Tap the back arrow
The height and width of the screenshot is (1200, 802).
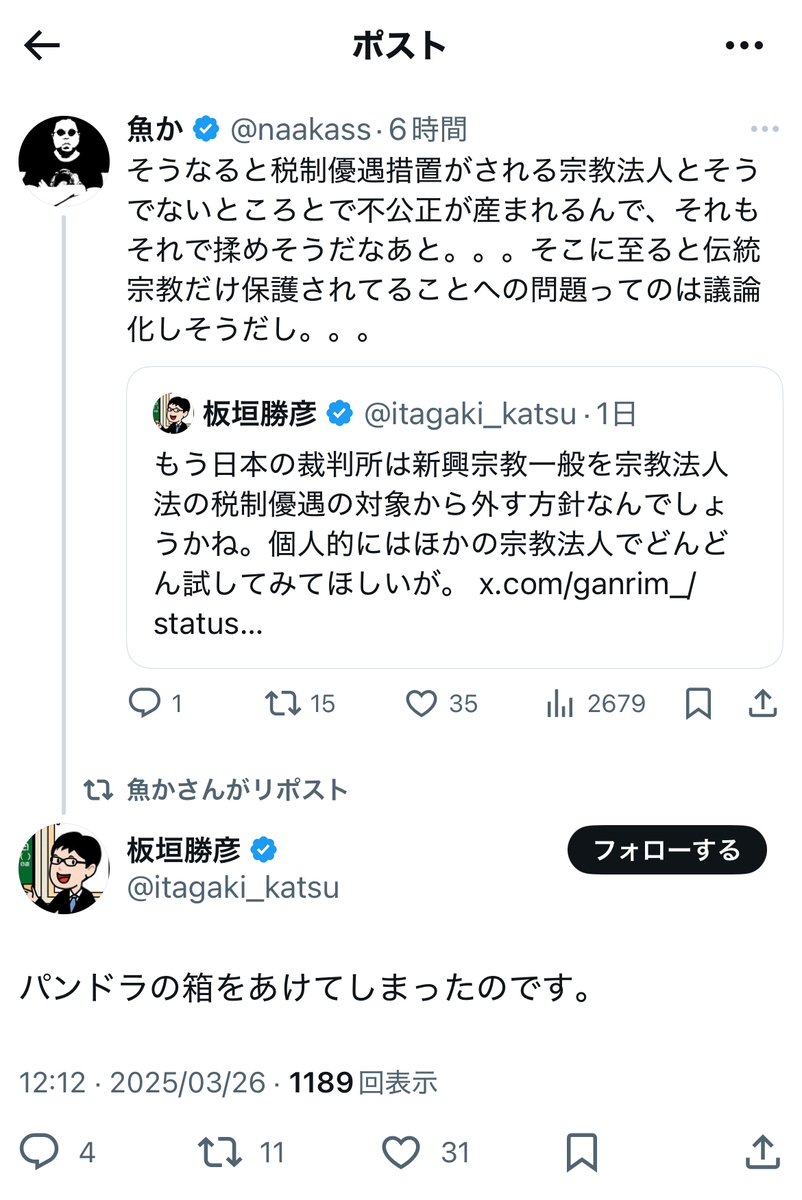tap(42, 45)
